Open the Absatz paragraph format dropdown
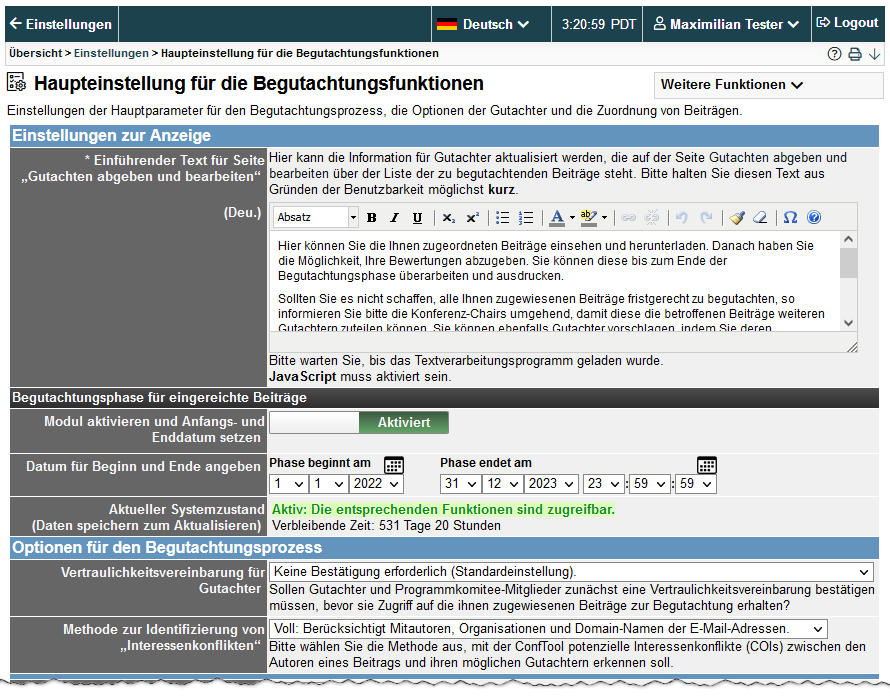The width and height of the screenshot is (890, 697). pos(316,217)
